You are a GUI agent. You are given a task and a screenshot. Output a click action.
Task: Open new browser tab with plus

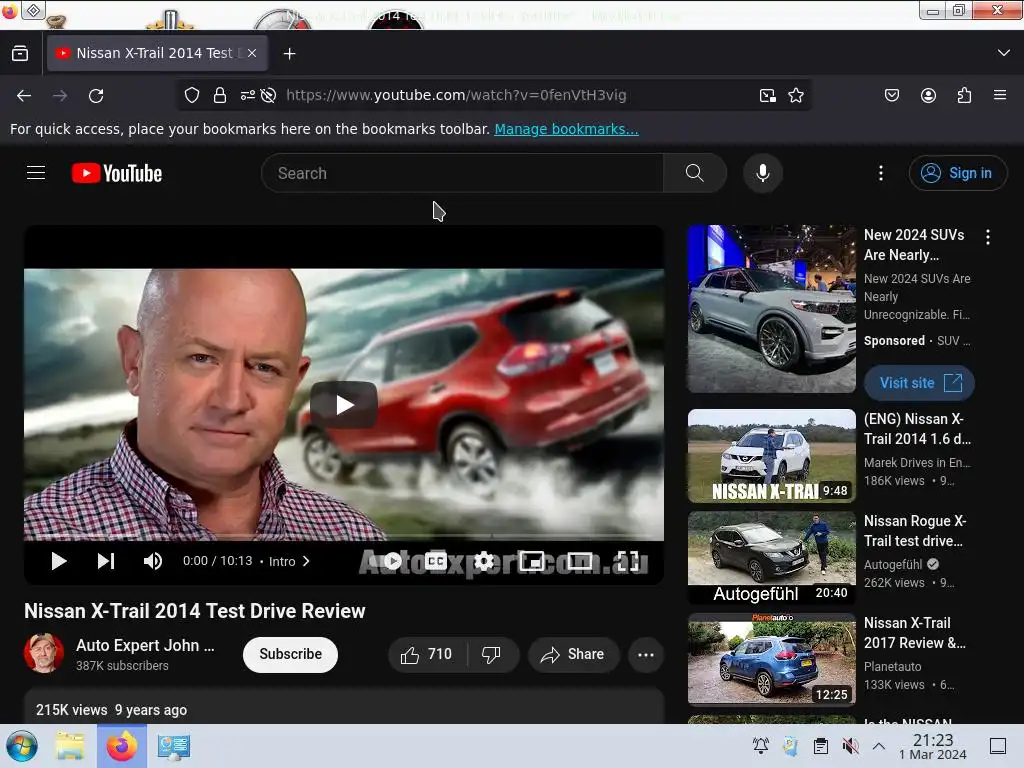[289, 54]
